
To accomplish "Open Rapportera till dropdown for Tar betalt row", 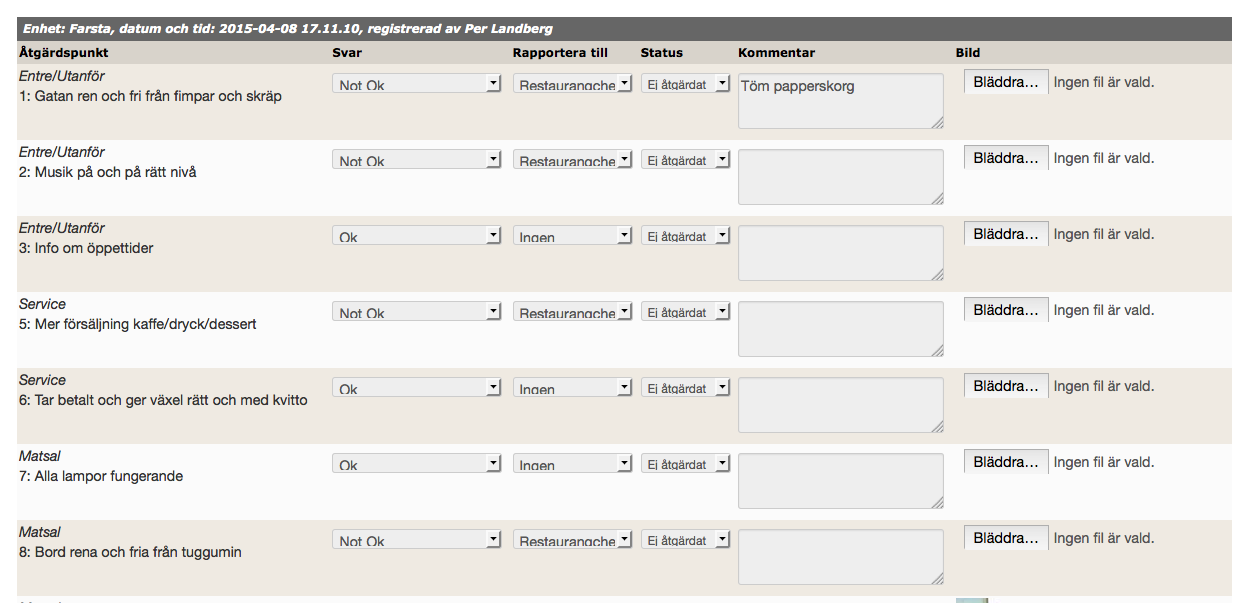I will click(573, 388).
